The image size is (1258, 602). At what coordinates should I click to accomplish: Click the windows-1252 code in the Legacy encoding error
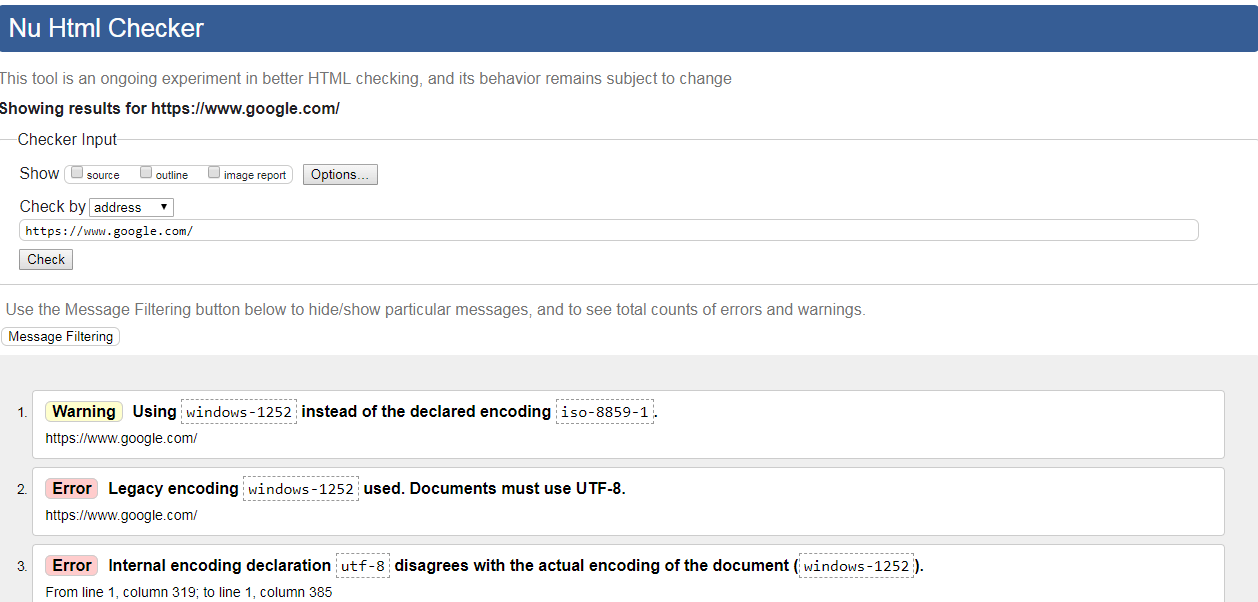click(x=301, y=489)
